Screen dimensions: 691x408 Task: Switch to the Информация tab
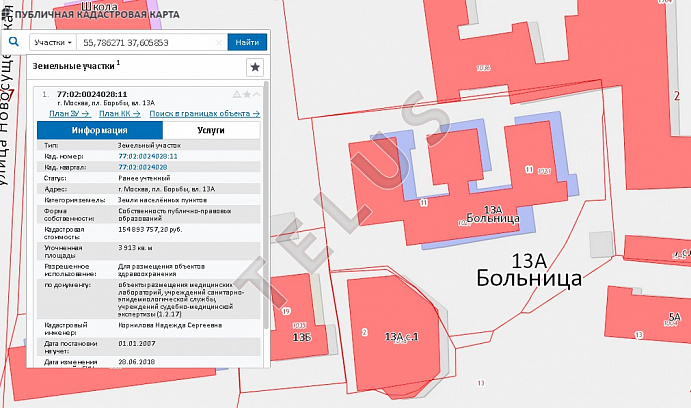pyautogui.click(x=100, y=130)
